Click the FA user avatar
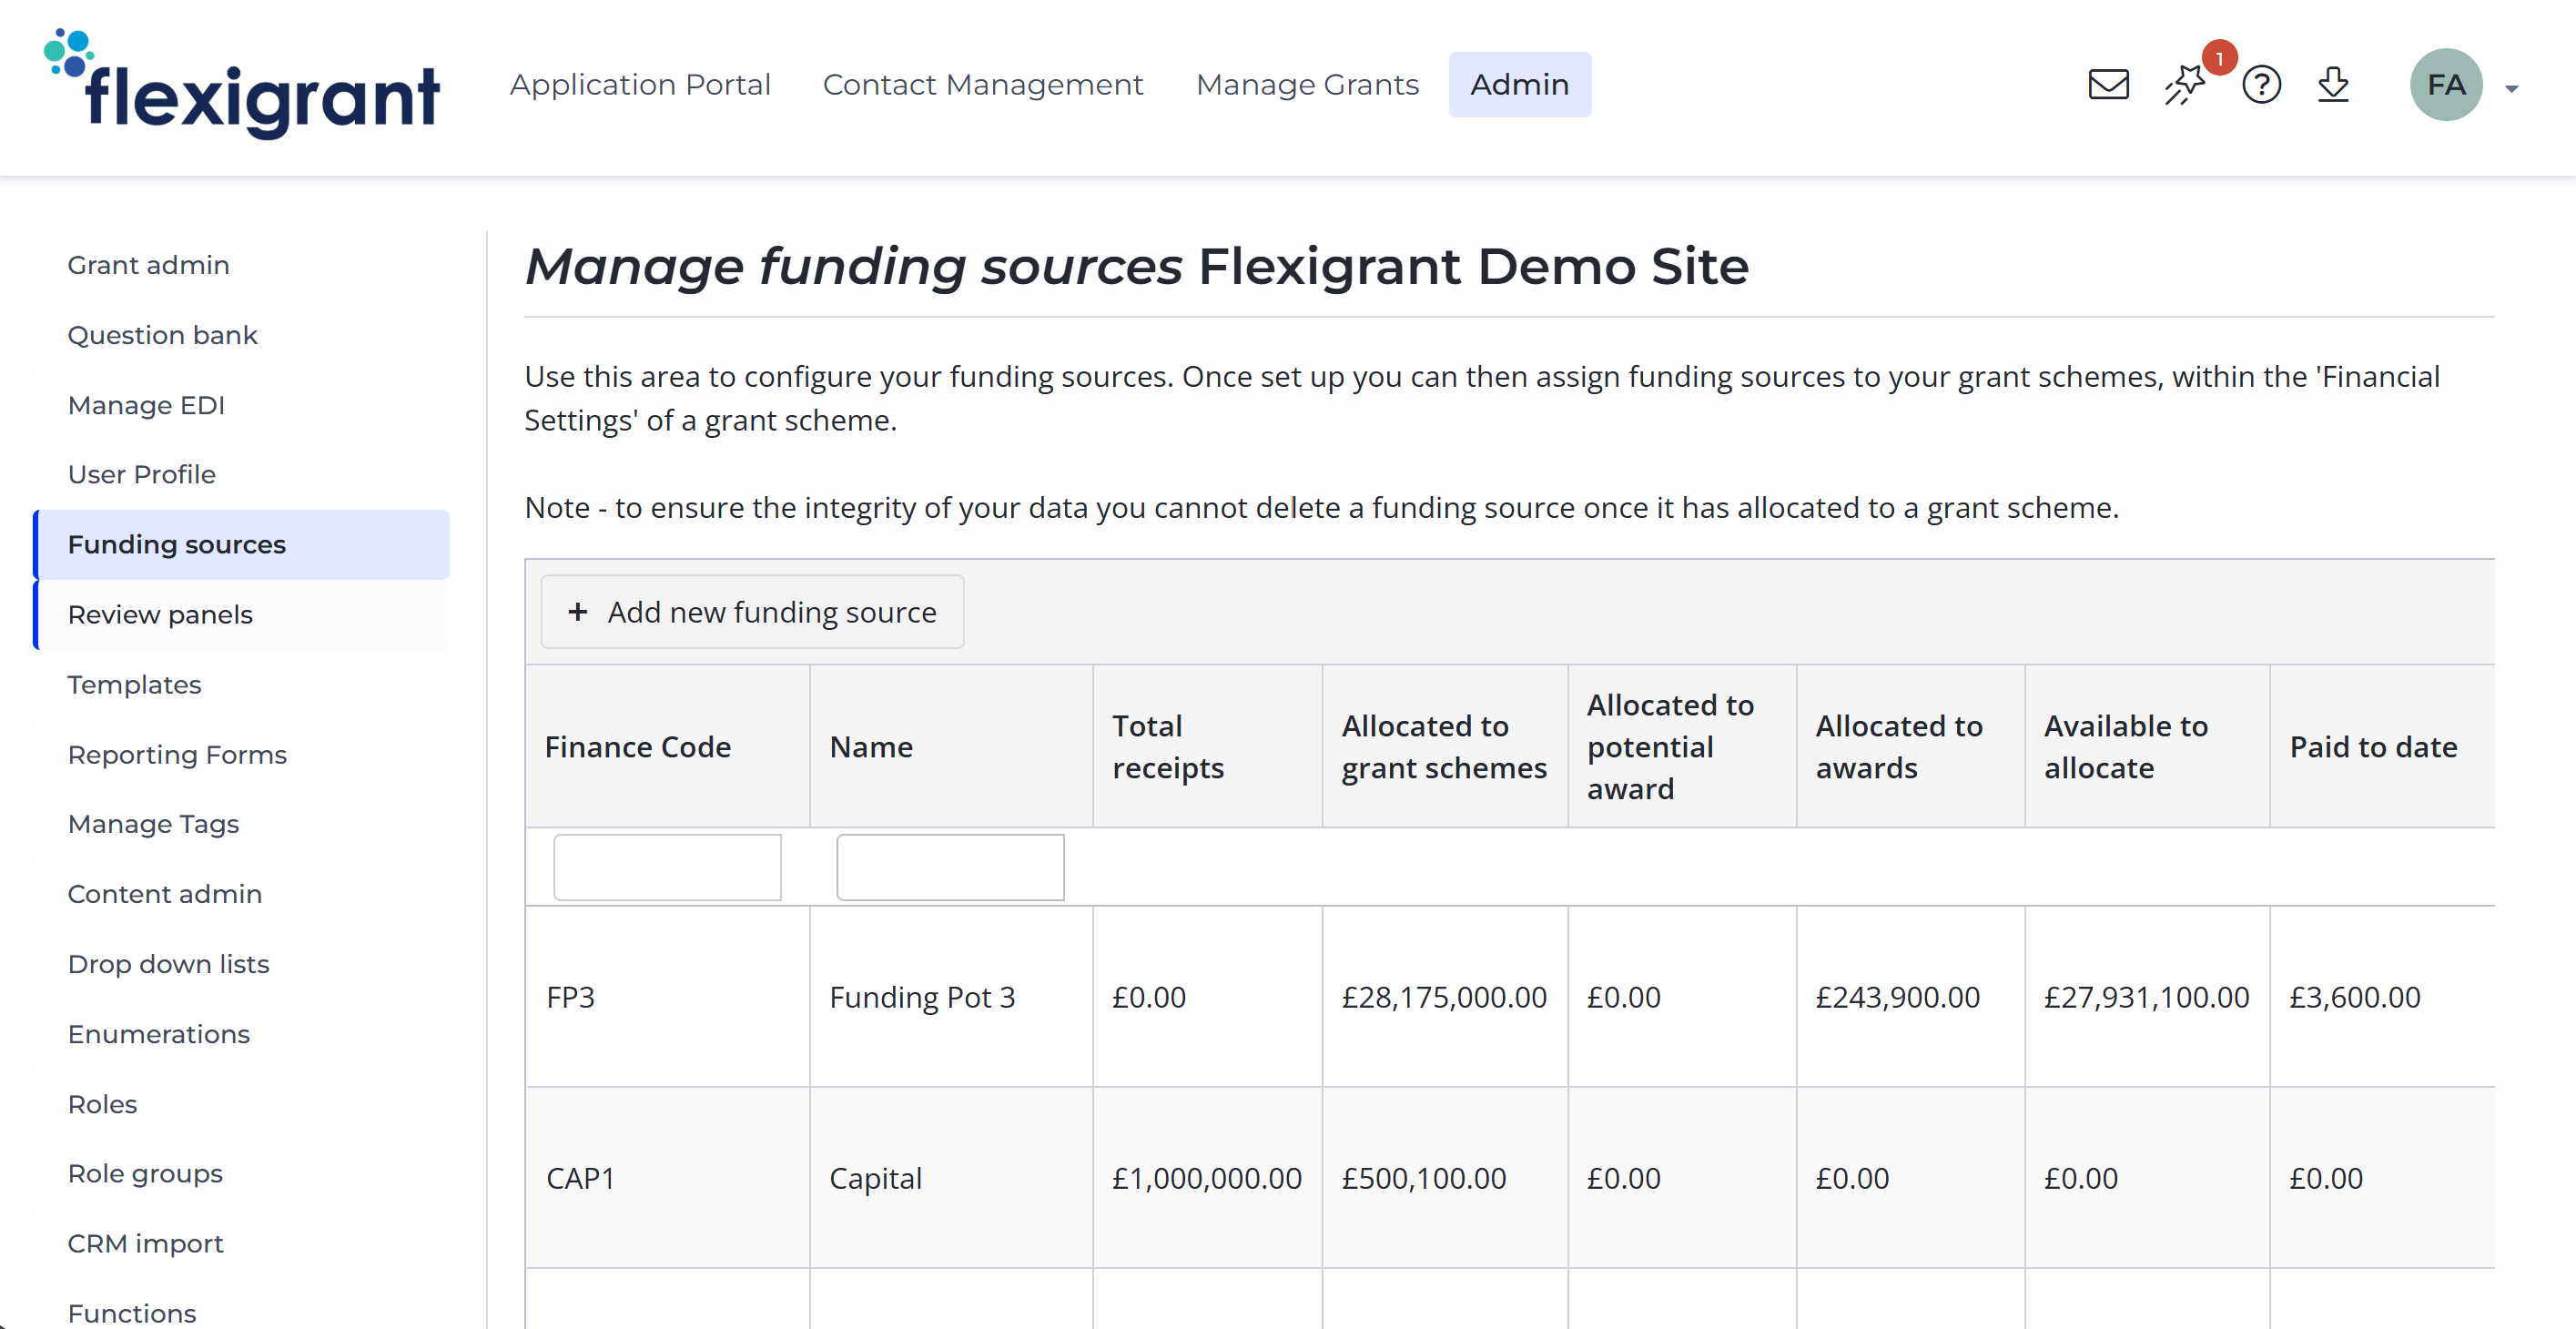Viewport: 2576px width, 1329px height. (x=2446, y=85)
